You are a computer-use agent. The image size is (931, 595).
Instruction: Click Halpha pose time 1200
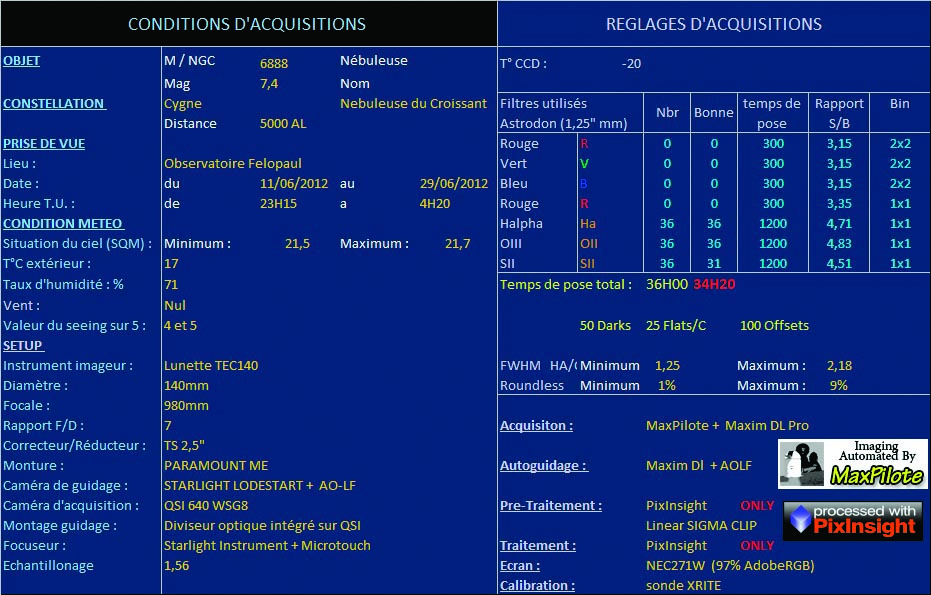click(x=773, y=224)
